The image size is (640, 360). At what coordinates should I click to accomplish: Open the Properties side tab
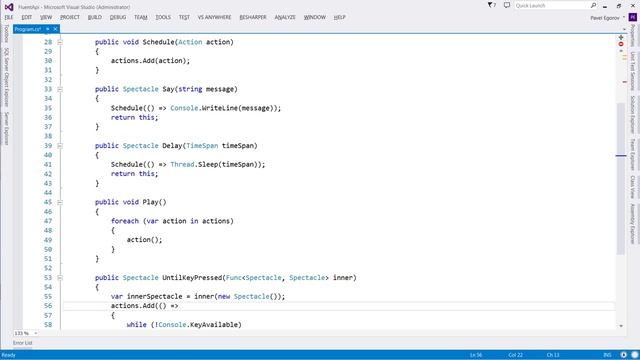[x=633, y=36]
